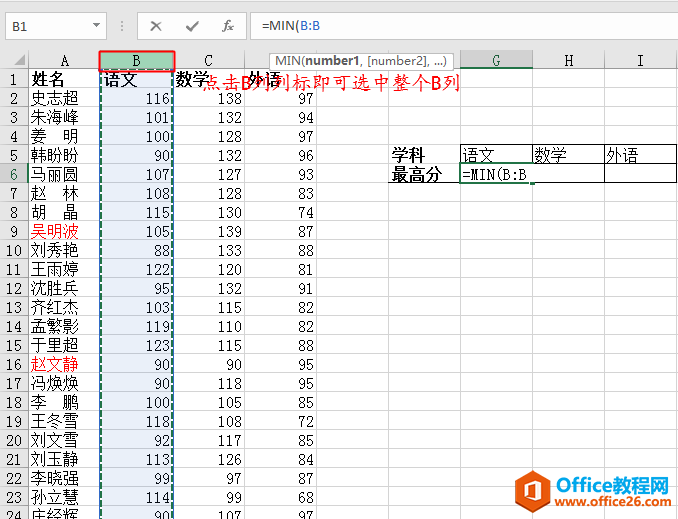The image size is (678, 519).
Task: Open the Insert Function fx dialog
Action: point(228,26)
